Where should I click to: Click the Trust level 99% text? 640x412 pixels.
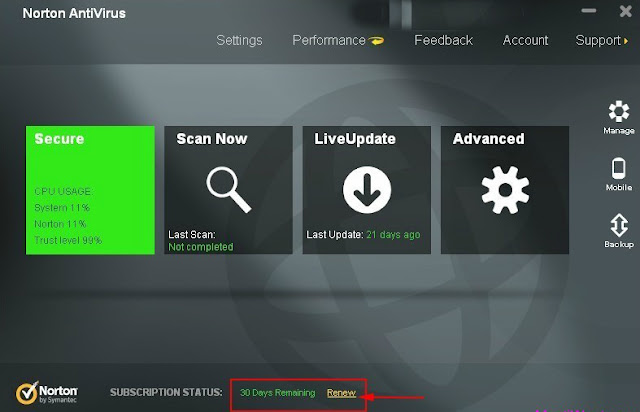click(68, 240)
